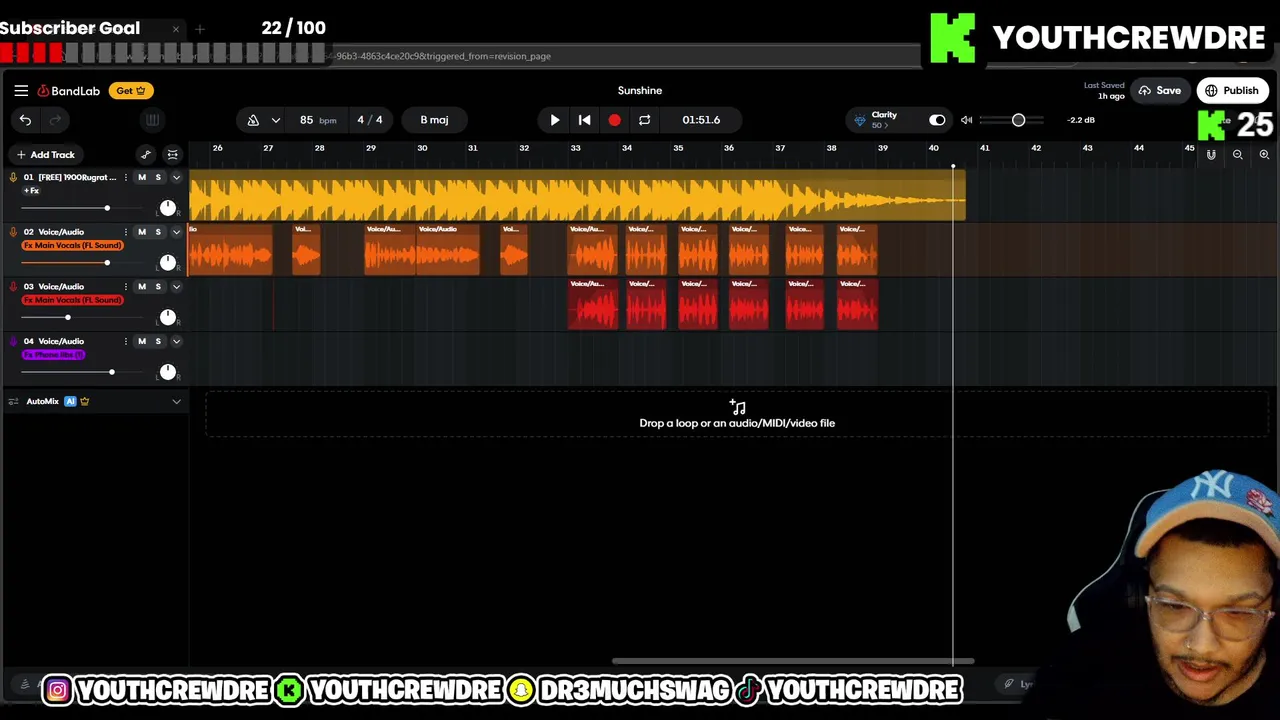Click the Sunshine project title

(640, 91)
